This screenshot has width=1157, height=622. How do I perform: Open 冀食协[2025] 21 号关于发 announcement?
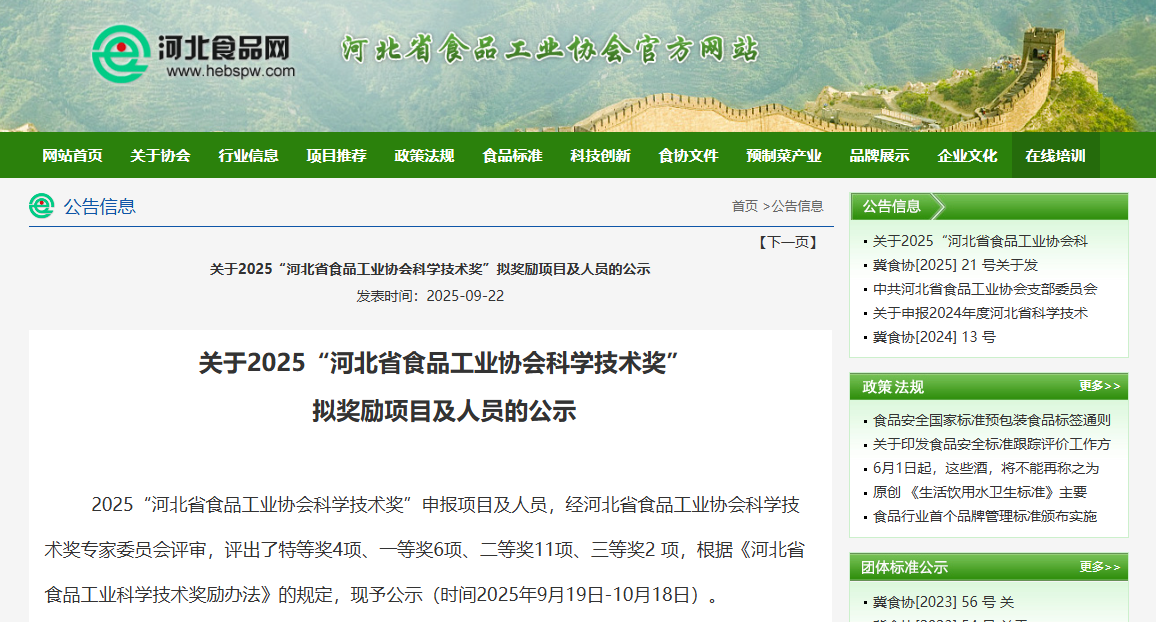(955, 265)
